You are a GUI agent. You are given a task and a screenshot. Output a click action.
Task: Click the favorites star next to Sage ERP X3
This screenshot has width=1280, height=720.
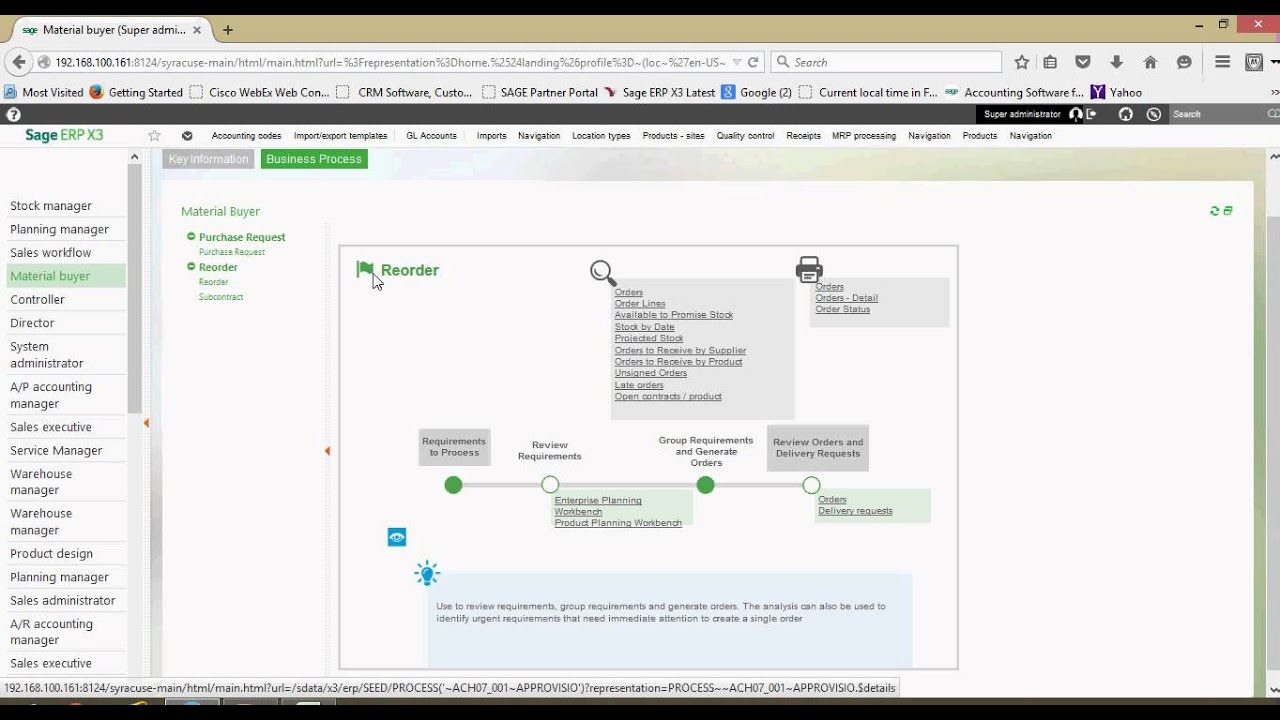(154, 136)
